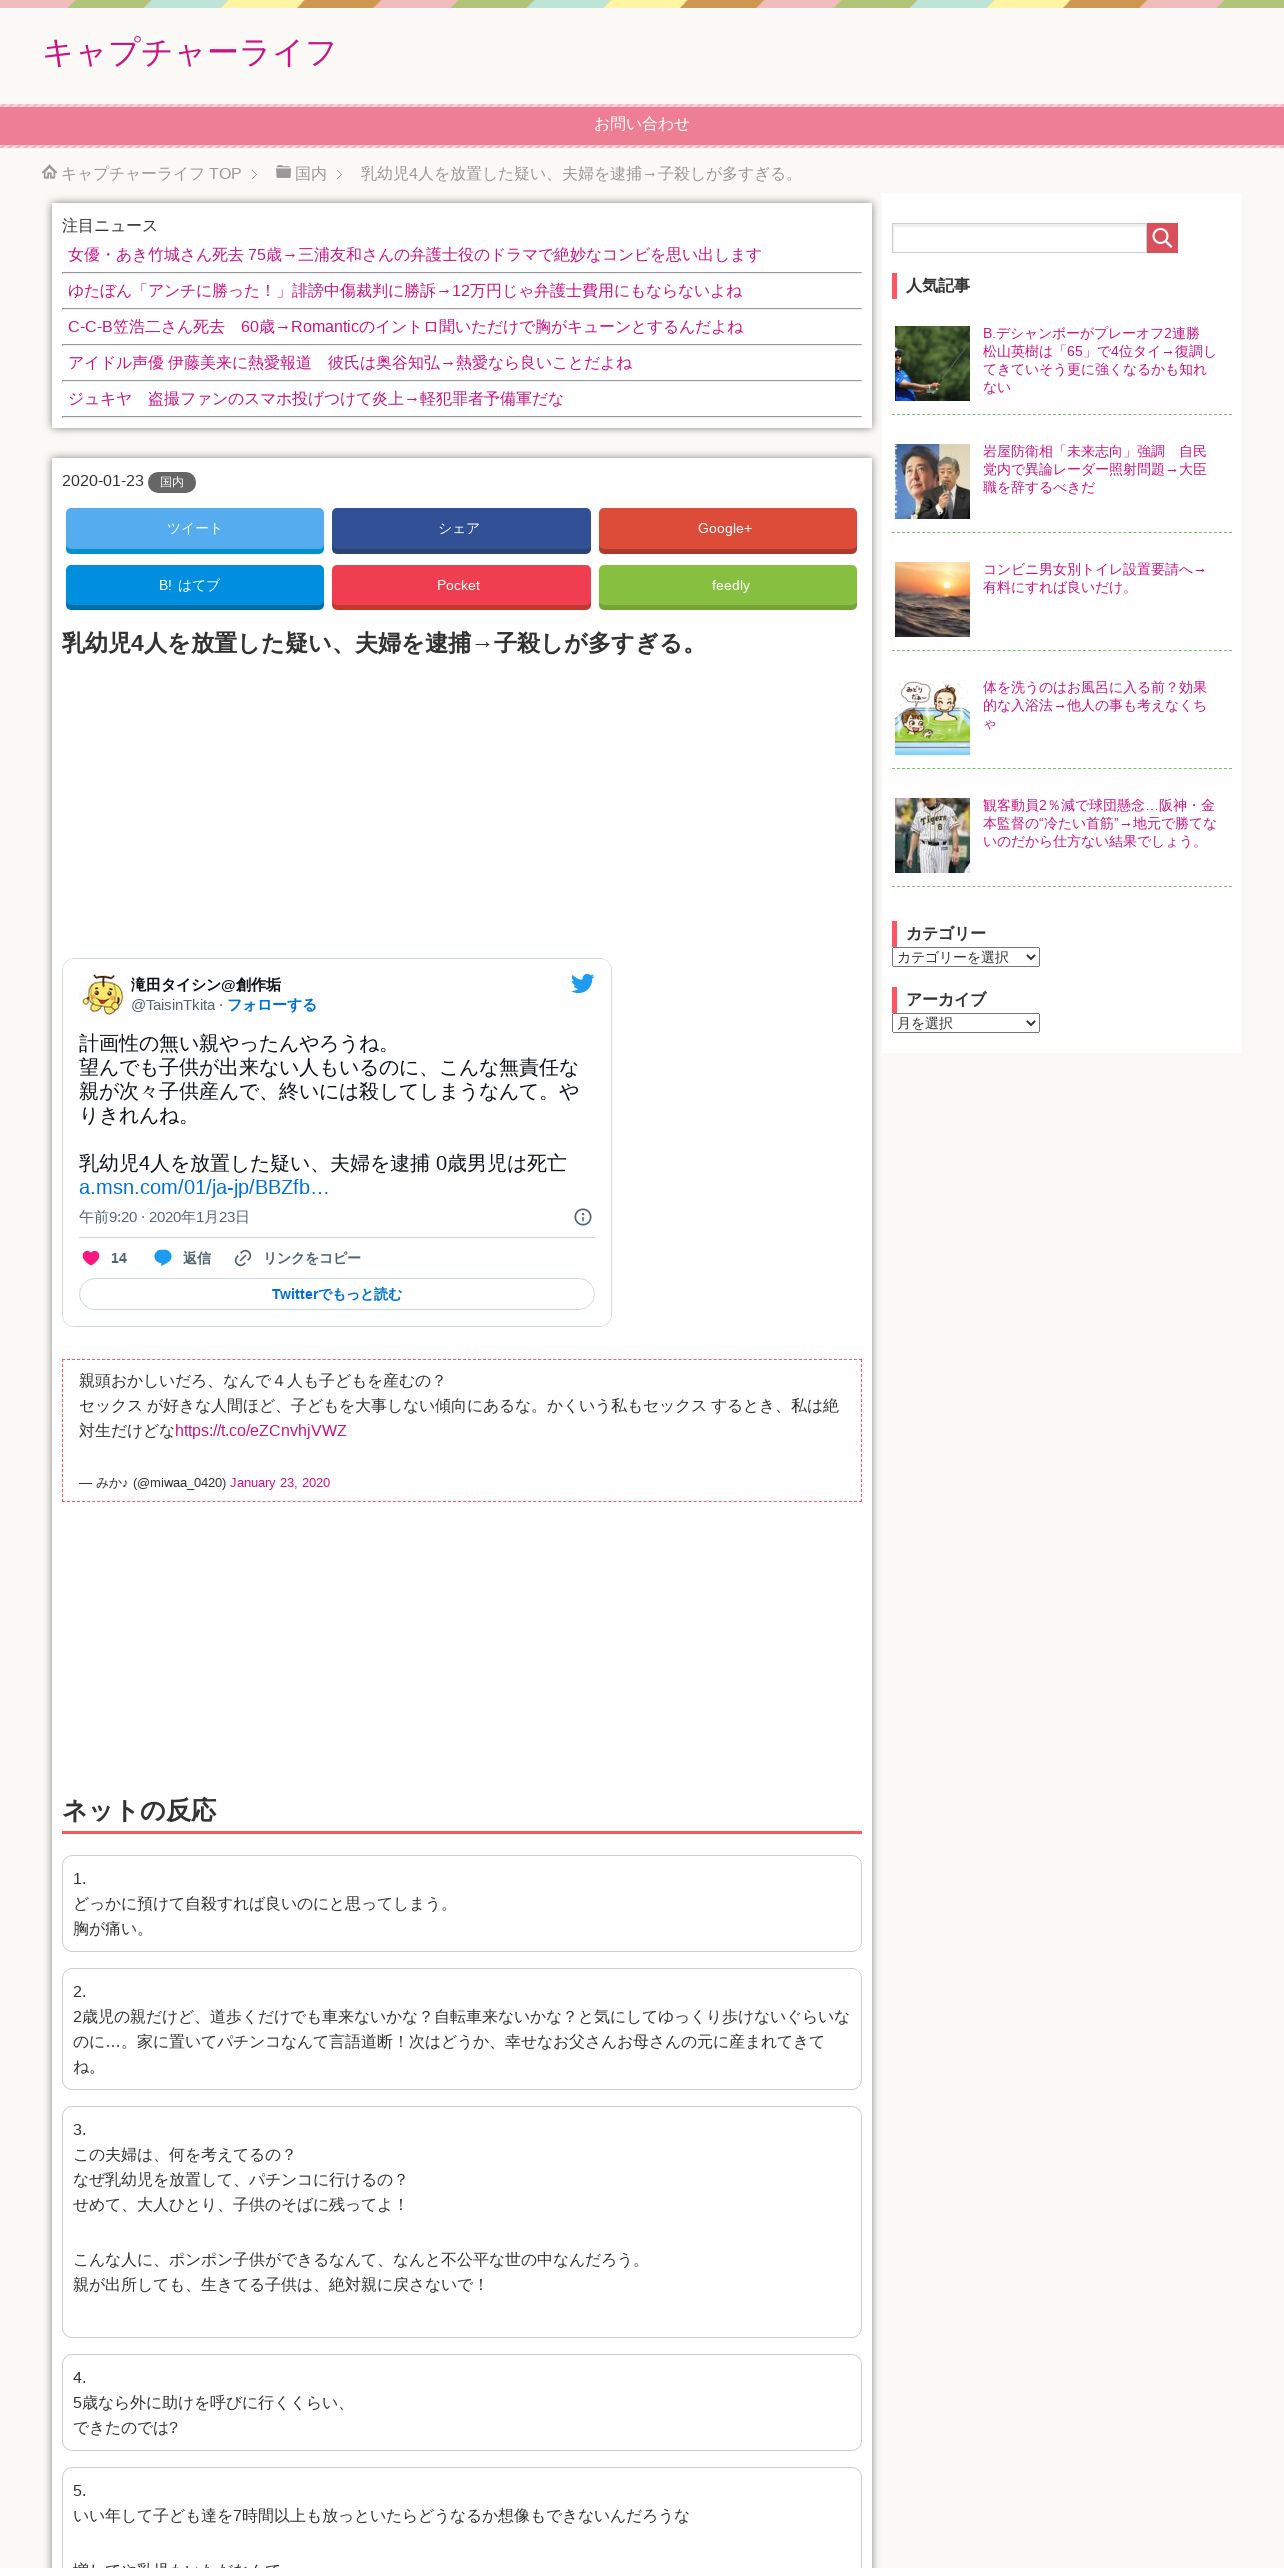Click the home icon in breadcrumb
Viewport: 1284px width, 2568px height.
(49, 173)
